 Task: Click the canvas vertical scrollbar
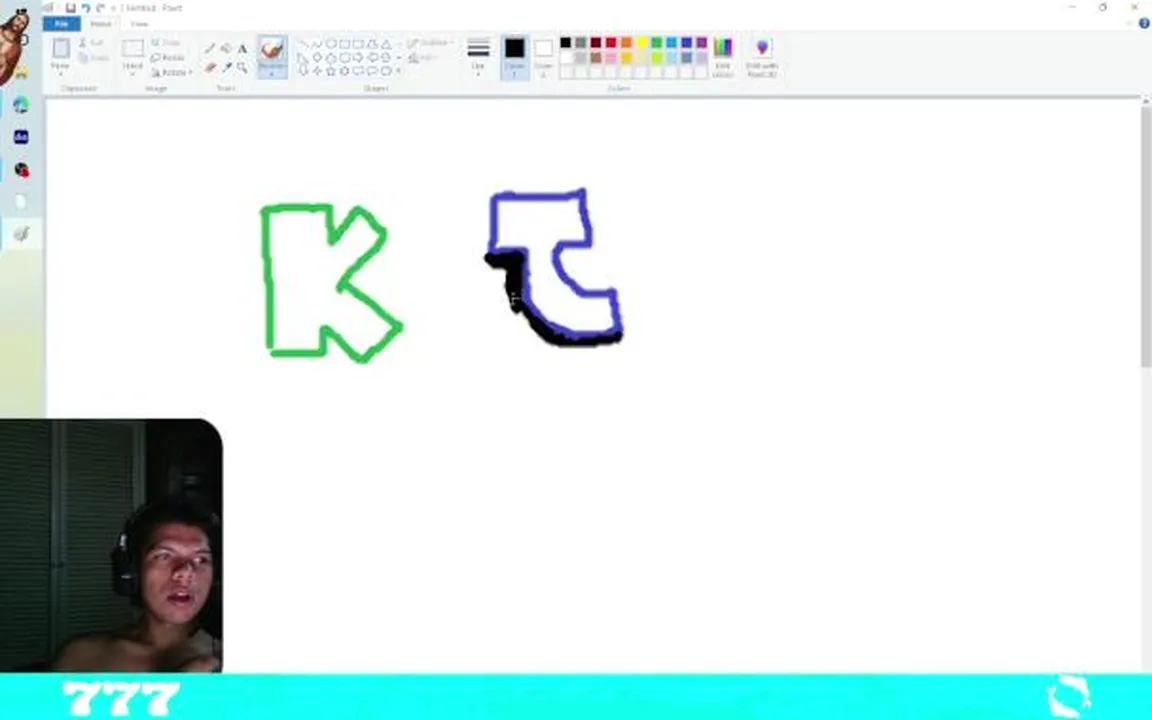(1145, 235)
